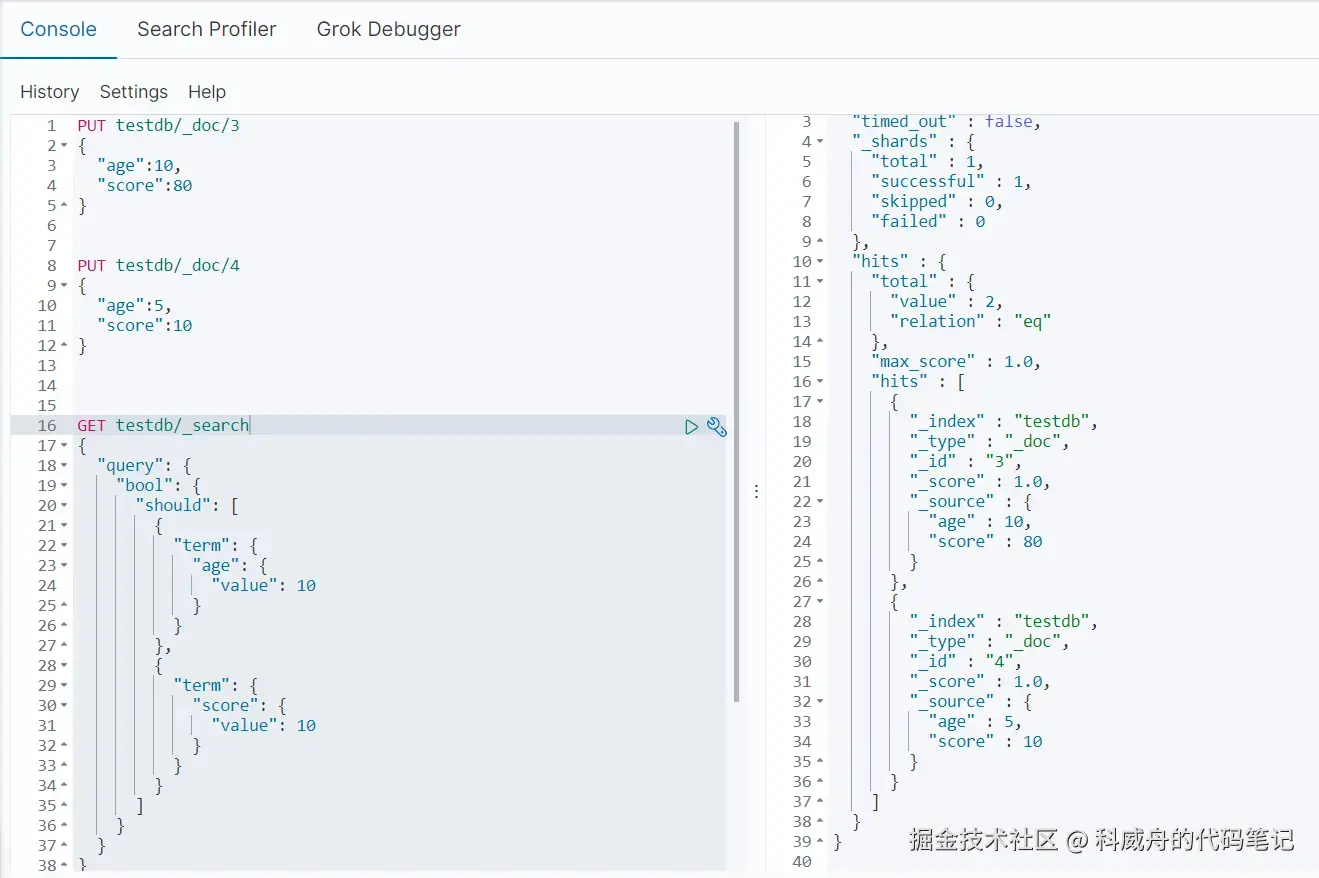Click the "GET testdb/_search" request line

(163, 426)
